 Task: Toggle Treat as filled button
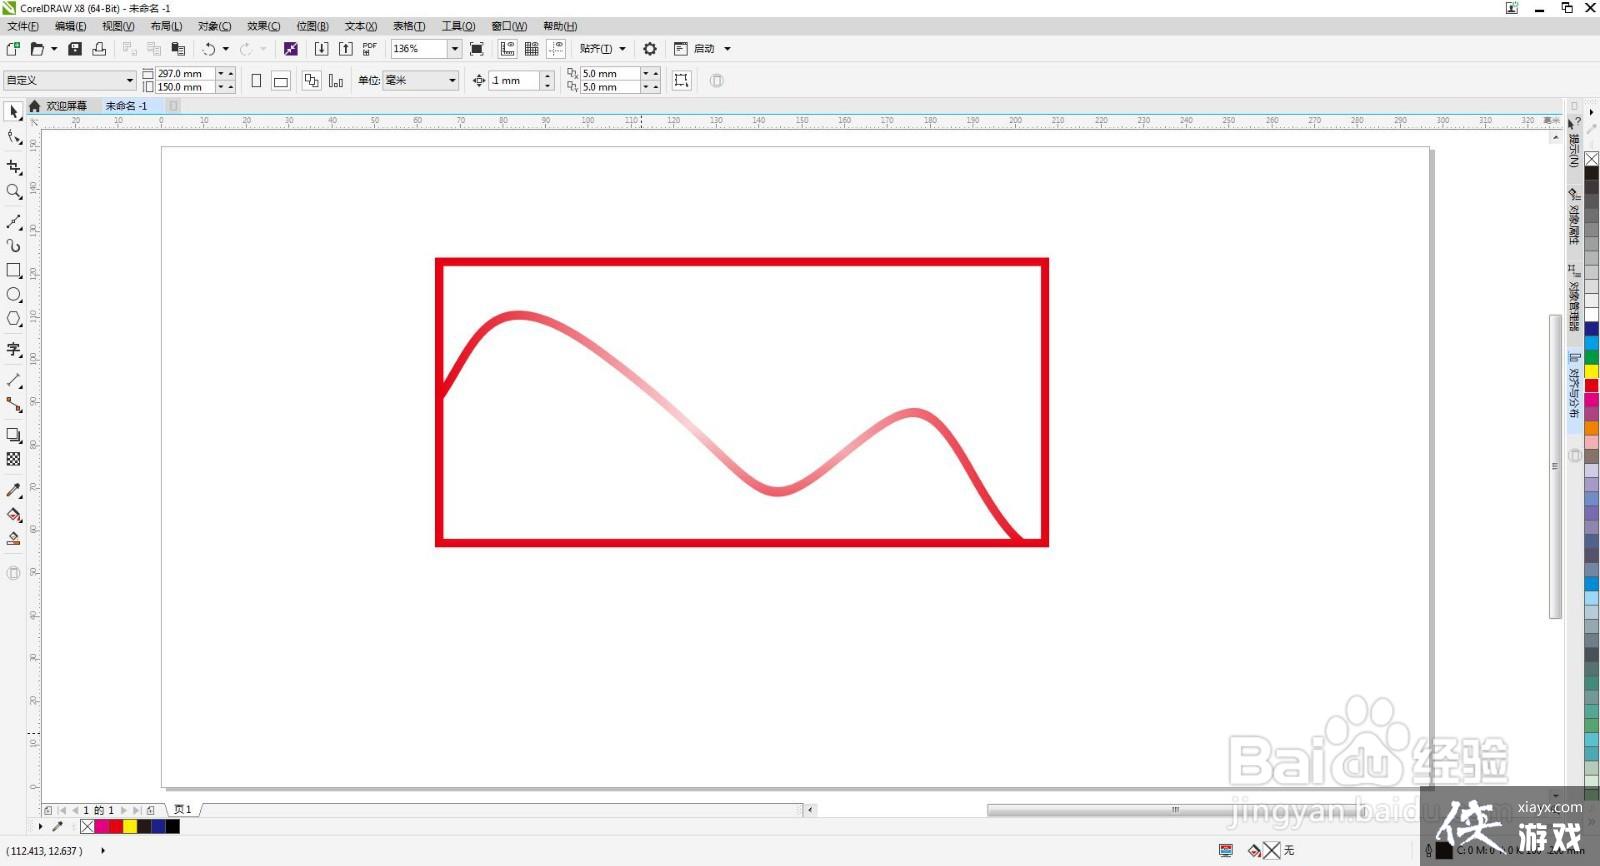(682, 80)
